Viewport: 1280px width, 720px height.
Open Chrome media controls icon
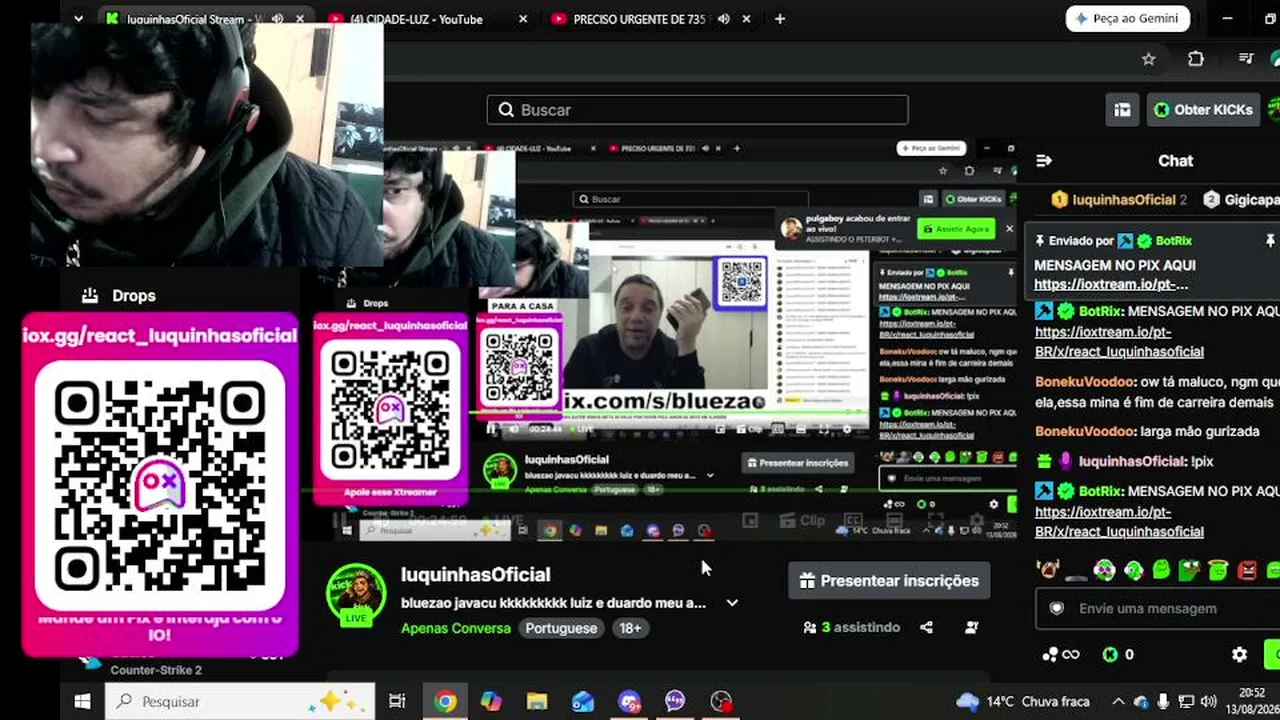tap(1246, 60)
